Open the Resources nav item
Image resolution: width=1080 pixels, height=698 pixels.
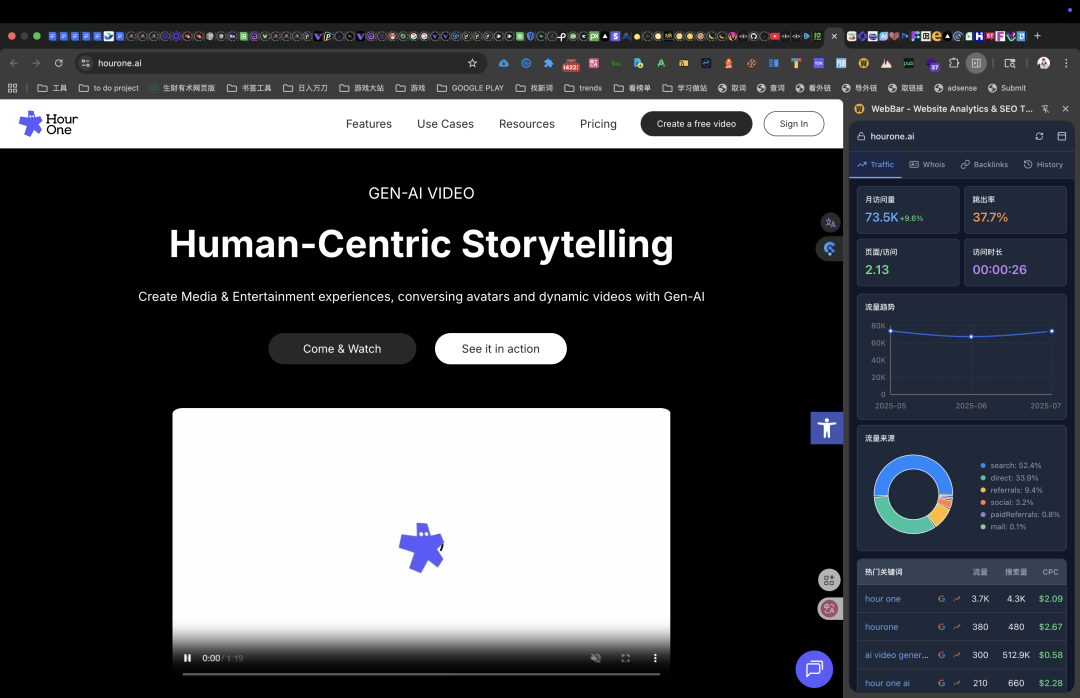pos(527,124)
